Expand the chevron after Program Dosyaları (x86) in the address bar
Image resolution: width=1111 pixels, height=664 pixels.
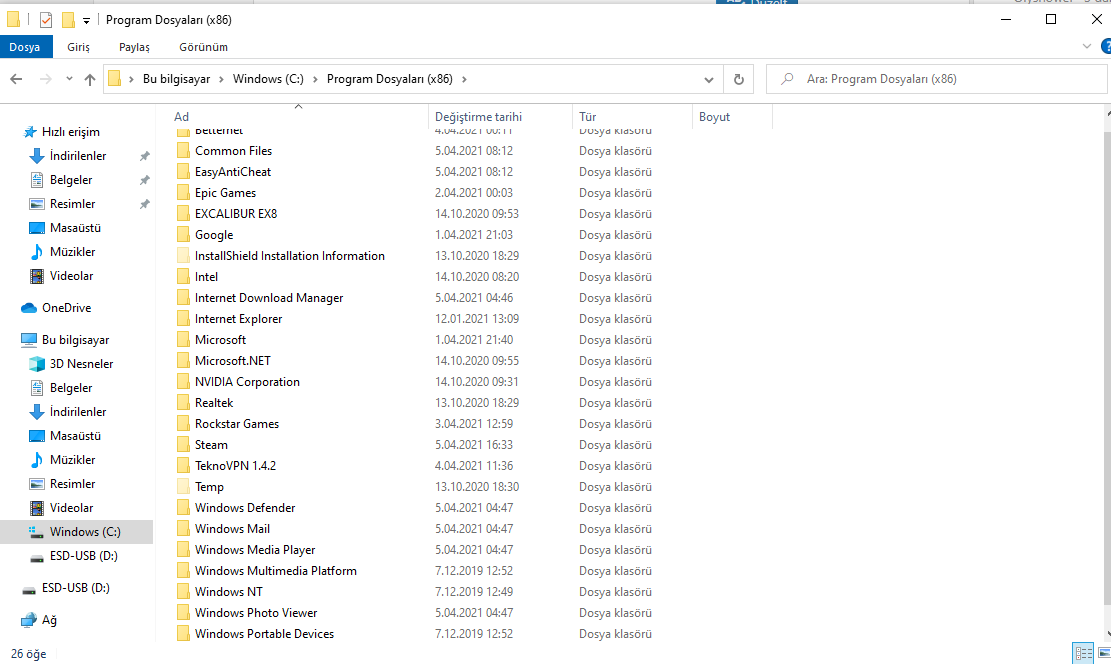click(464, 79)
